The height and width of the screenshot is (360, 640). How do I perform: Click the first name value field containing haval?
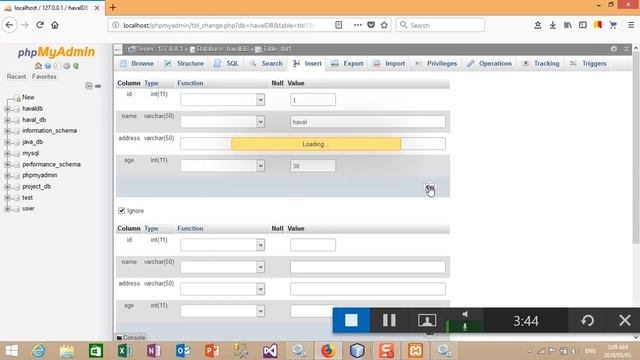pos(368,122)
